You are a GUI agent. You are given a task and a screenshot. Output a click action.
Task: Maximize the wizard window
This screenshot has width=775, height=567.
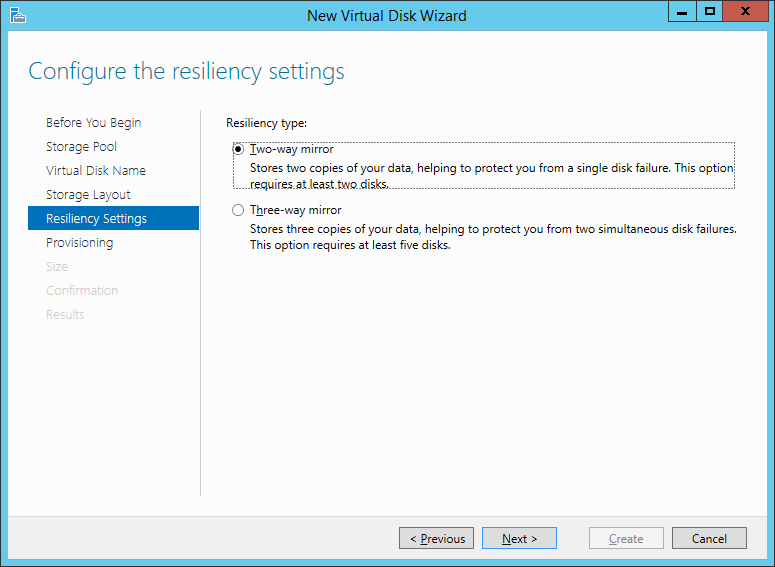(x=710, y=11)
